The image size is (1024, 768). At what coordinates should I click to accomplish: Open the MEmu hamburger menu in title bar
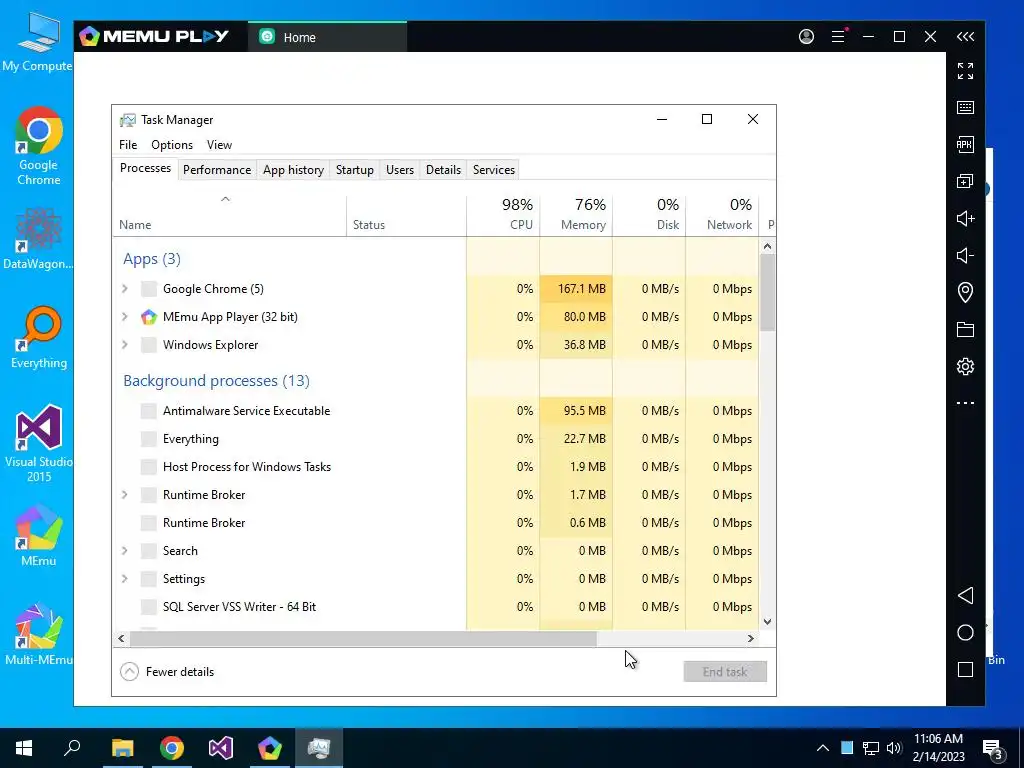tap(839, 37)
